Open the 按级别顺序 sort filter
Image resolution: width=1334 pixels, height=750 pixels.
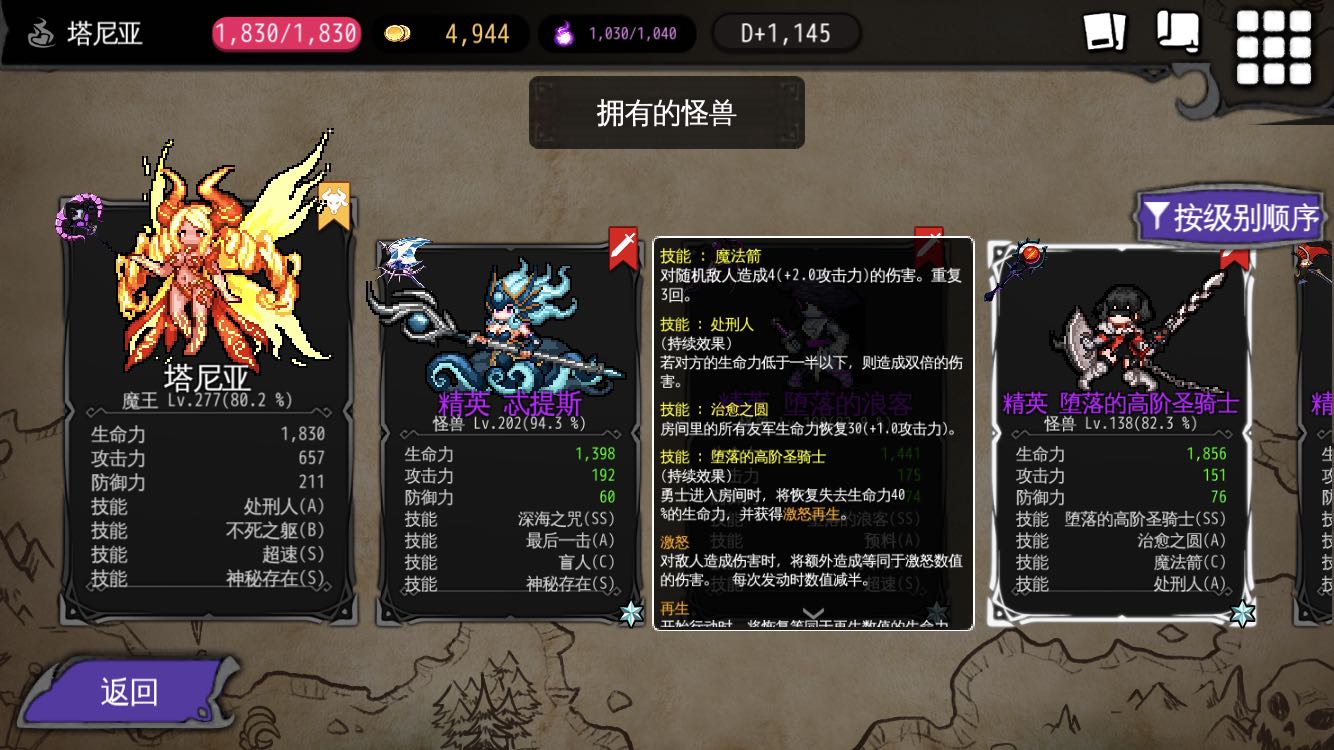pos(1232,217)
